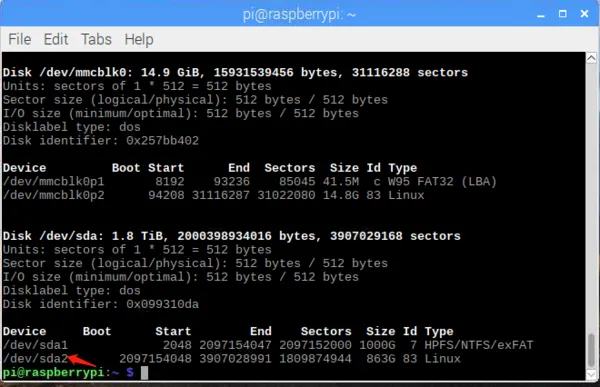Click the pi@raspberrypi prompt text
The image size is (600, 387).
53,372
